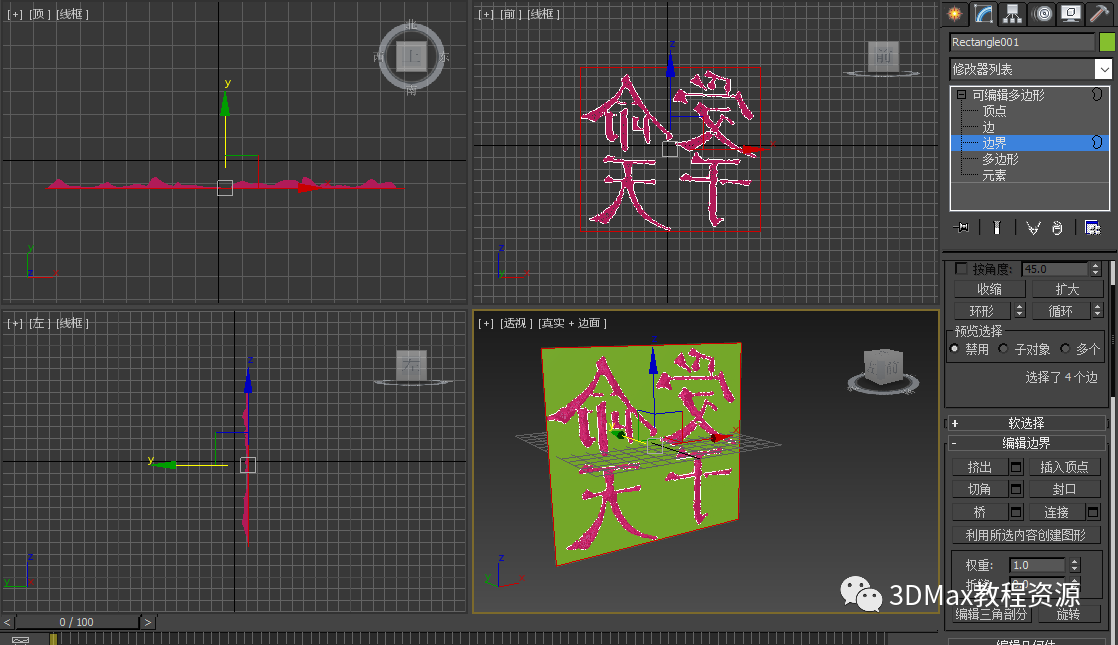This screenshot has width=1118, height=645.
Task: Click the Left viewport ViewCube face
Action: click(x=411, y=365)
